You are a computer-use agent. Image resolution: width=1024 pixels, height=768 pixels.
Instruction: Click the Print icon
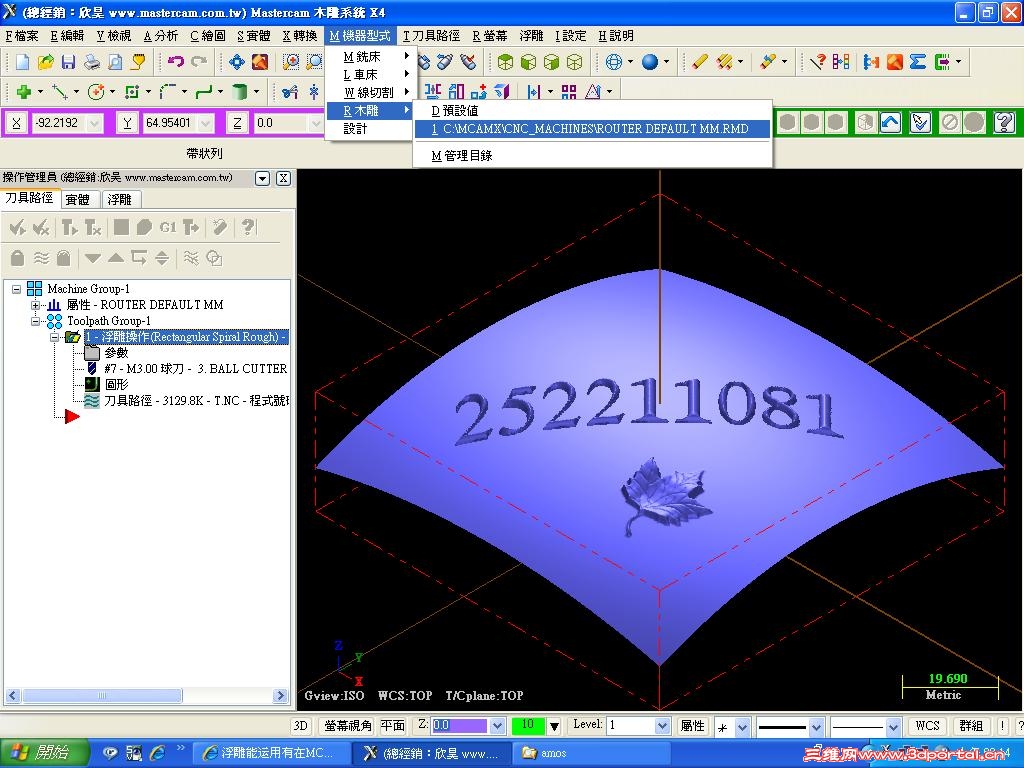tap(92, 62)
